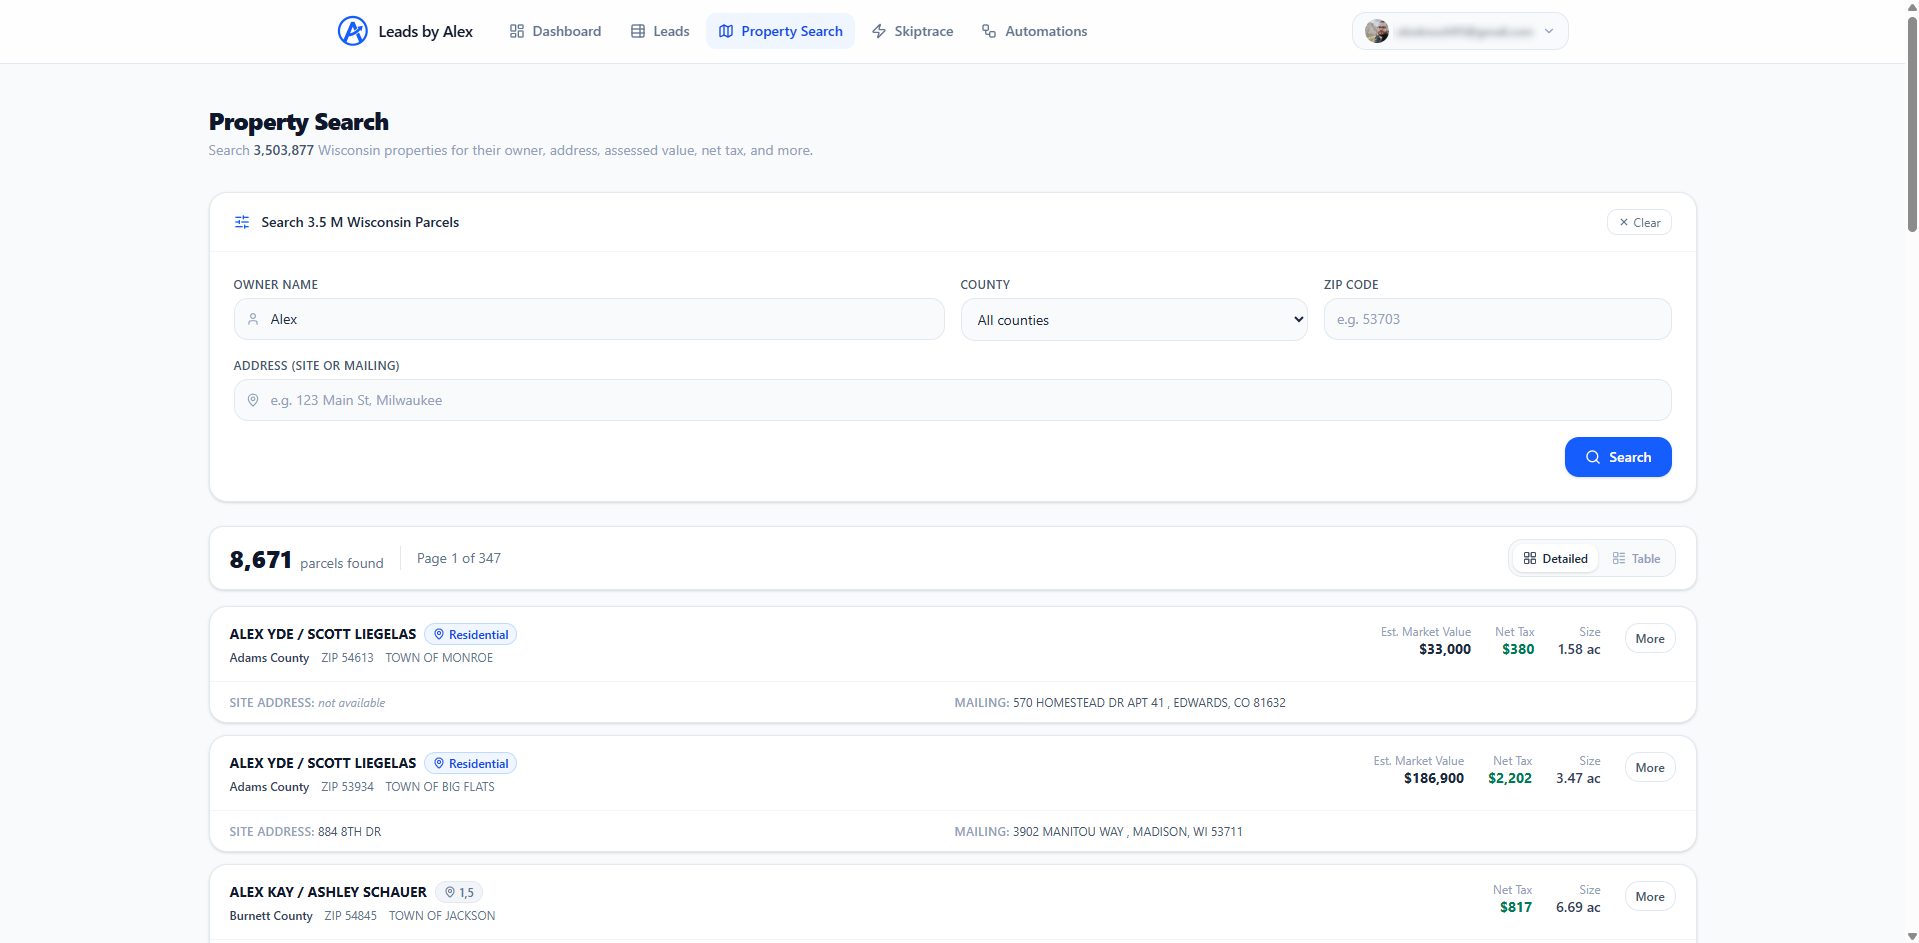
Task: Click the person icon in Owner Name field
Action: [253, 319]
